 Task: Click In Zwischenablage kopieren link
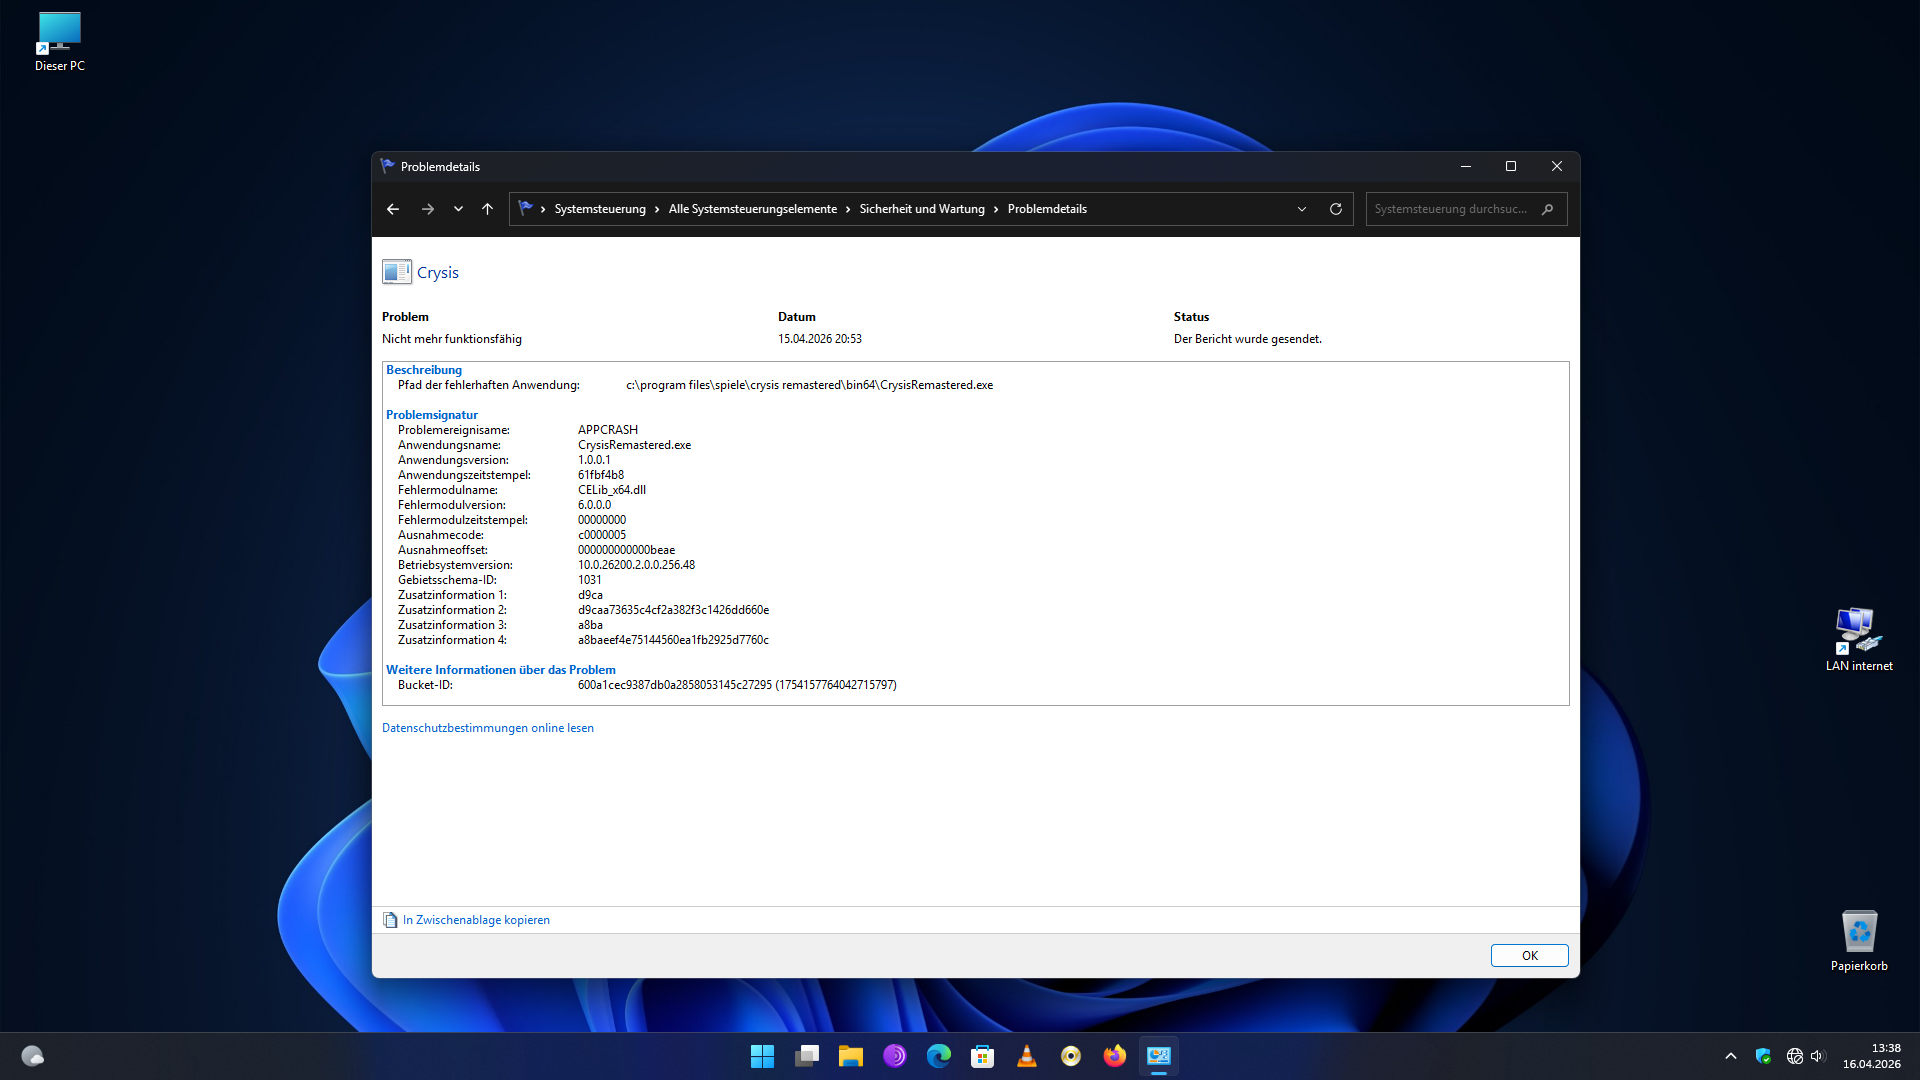pyautogui.click(x=476, y=920)
